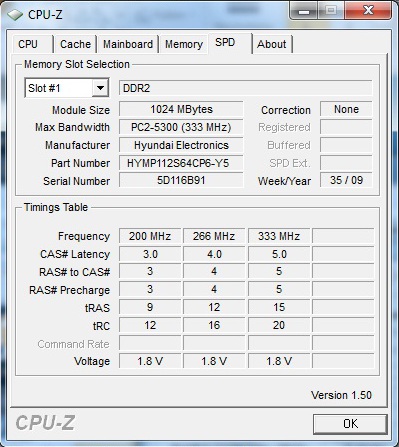Open the Cache tab
Viewport: 399px width, 447px height.
pos(75,44)
